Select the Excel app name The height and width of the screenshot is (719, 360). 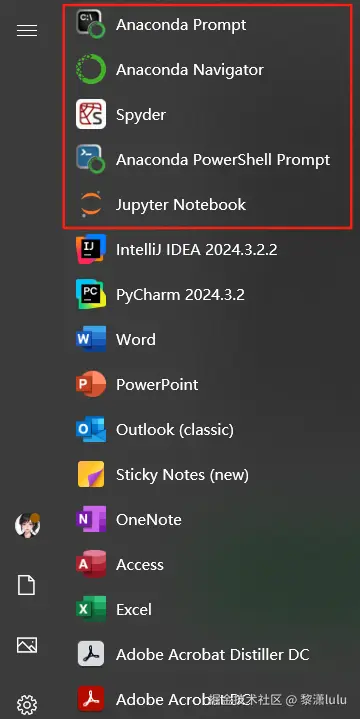tap(134, 609)
